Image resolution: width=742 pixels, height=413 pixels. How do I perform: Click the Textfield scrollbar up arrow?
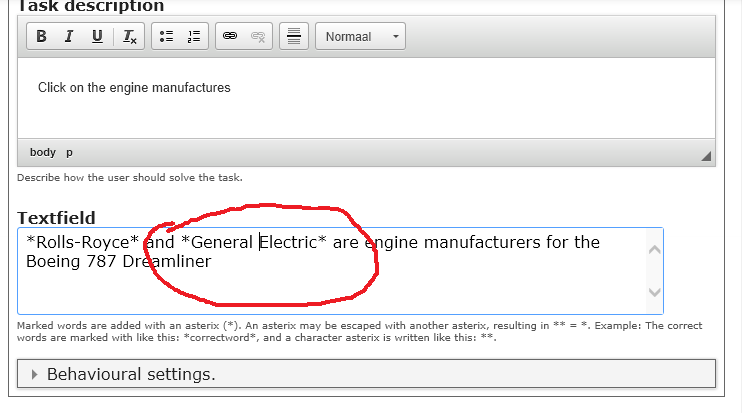654,250
